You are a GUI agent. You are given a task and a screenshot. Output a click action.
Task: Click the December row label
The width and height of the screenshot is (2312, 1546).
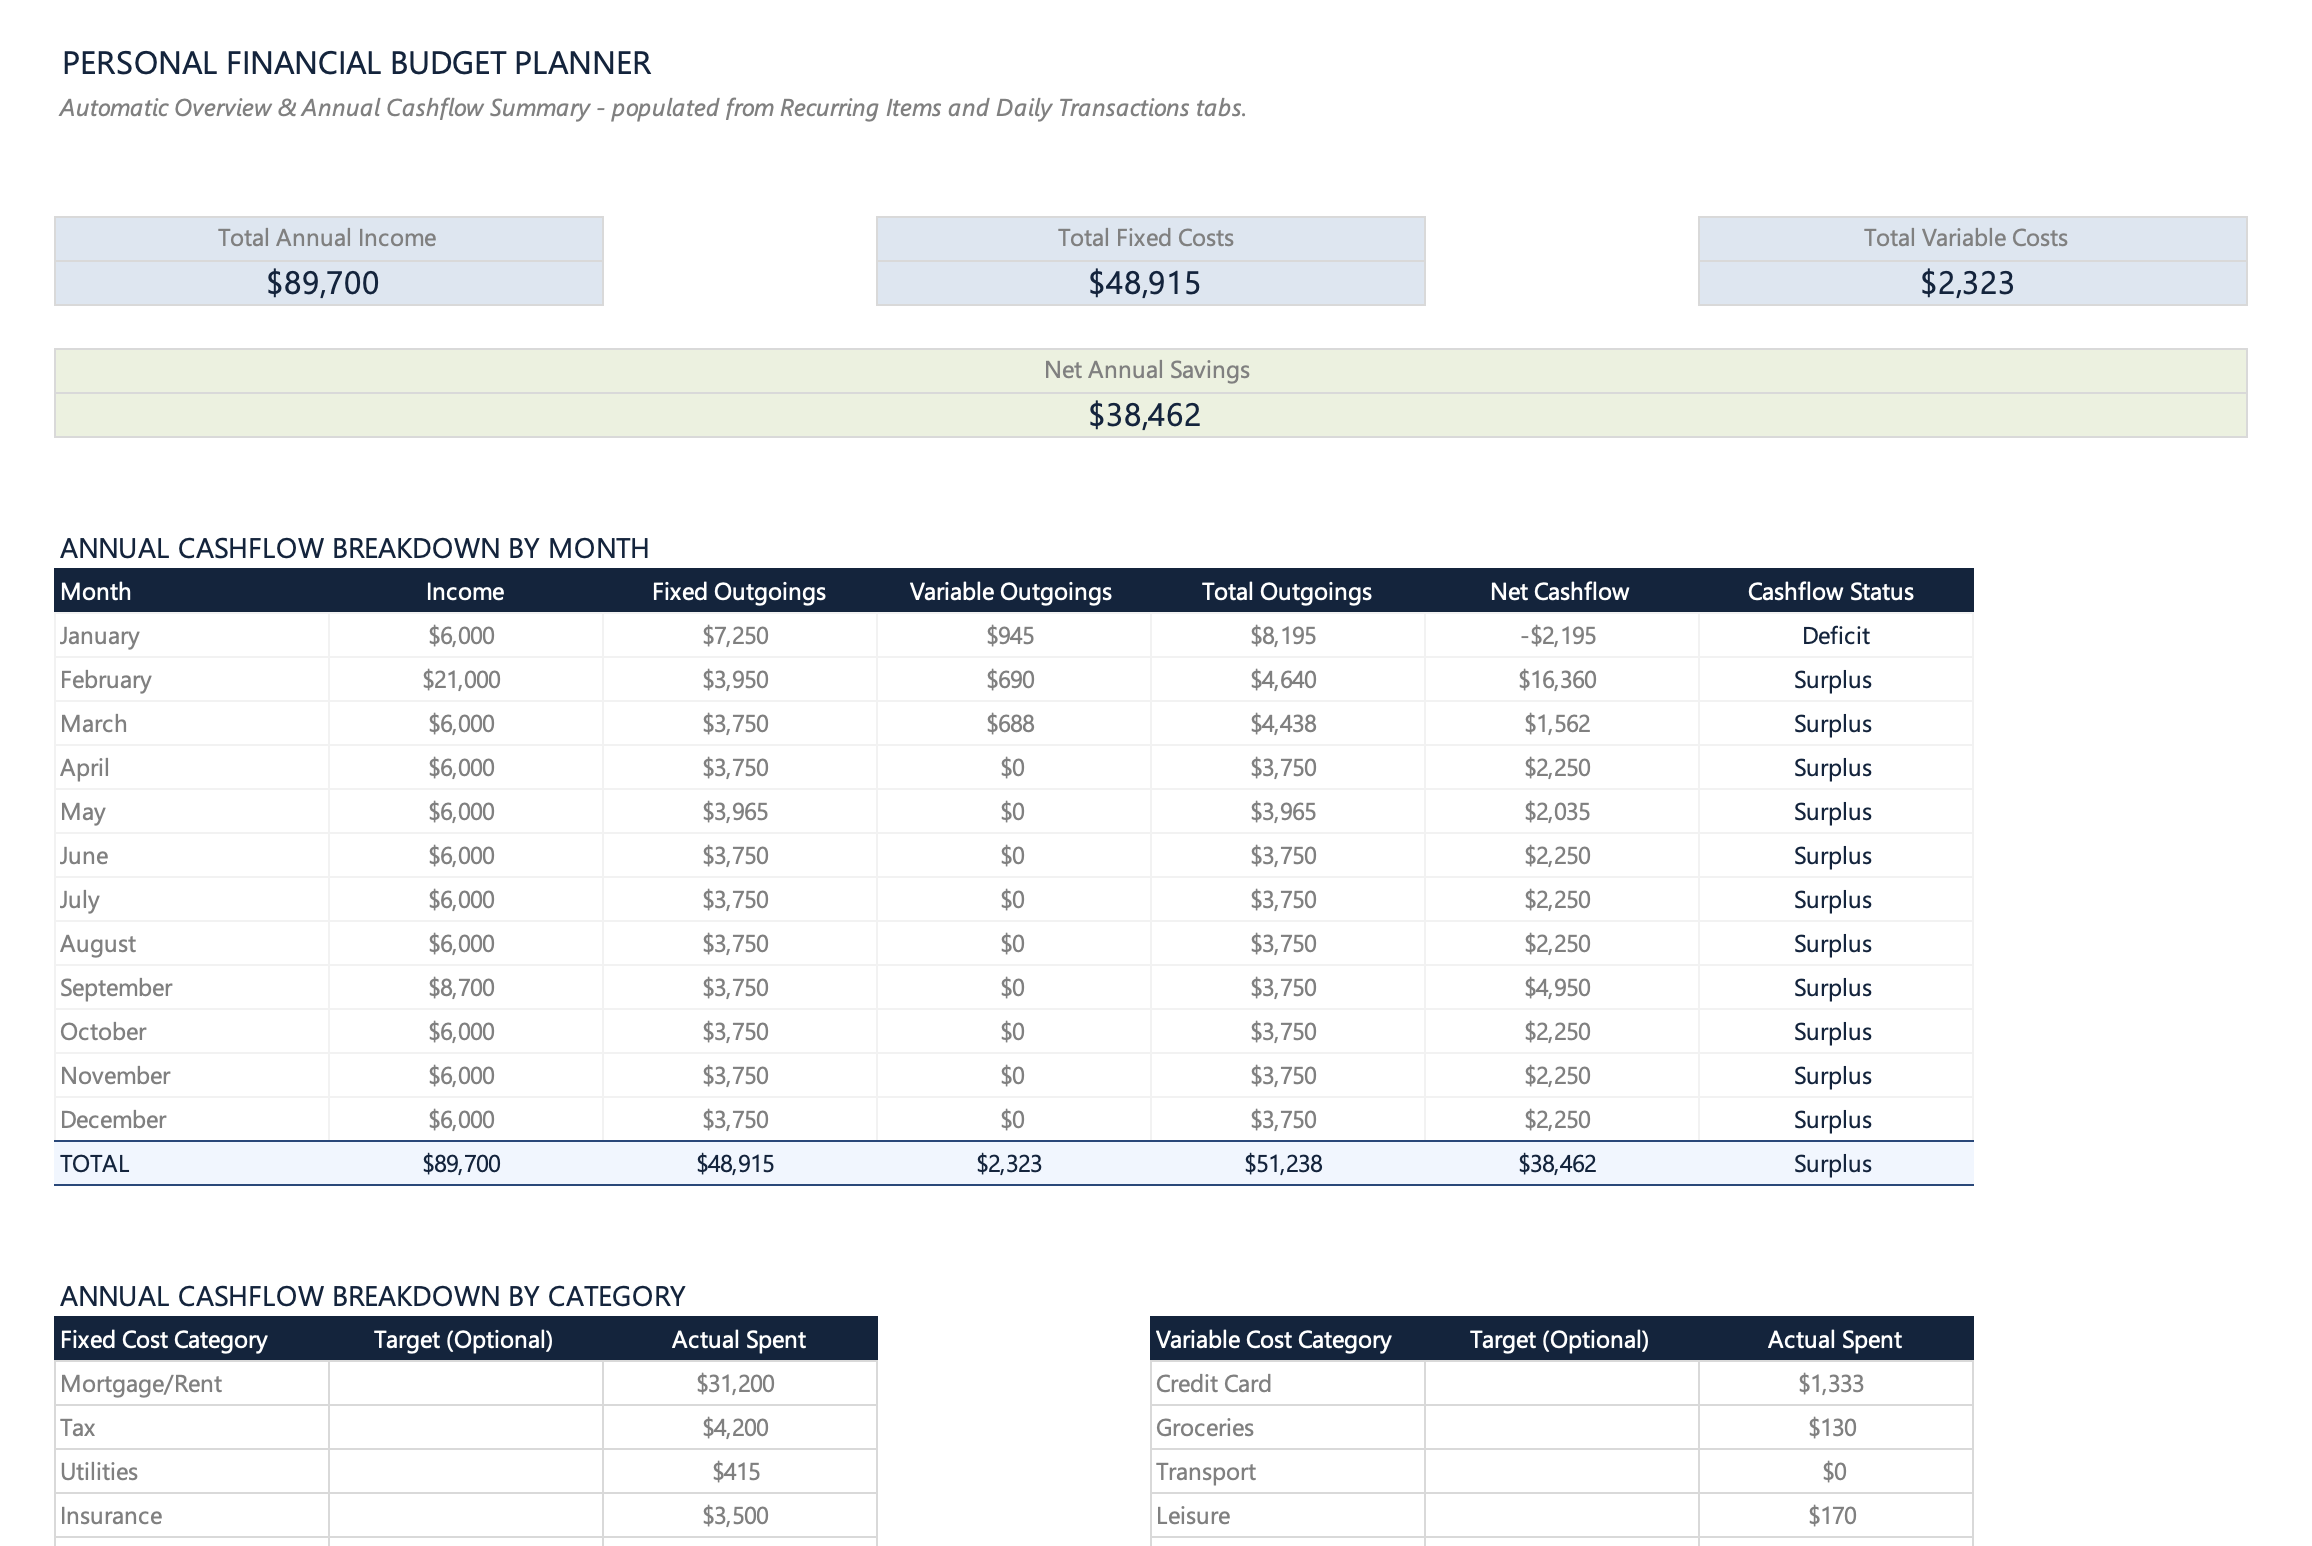(113, 1120)
